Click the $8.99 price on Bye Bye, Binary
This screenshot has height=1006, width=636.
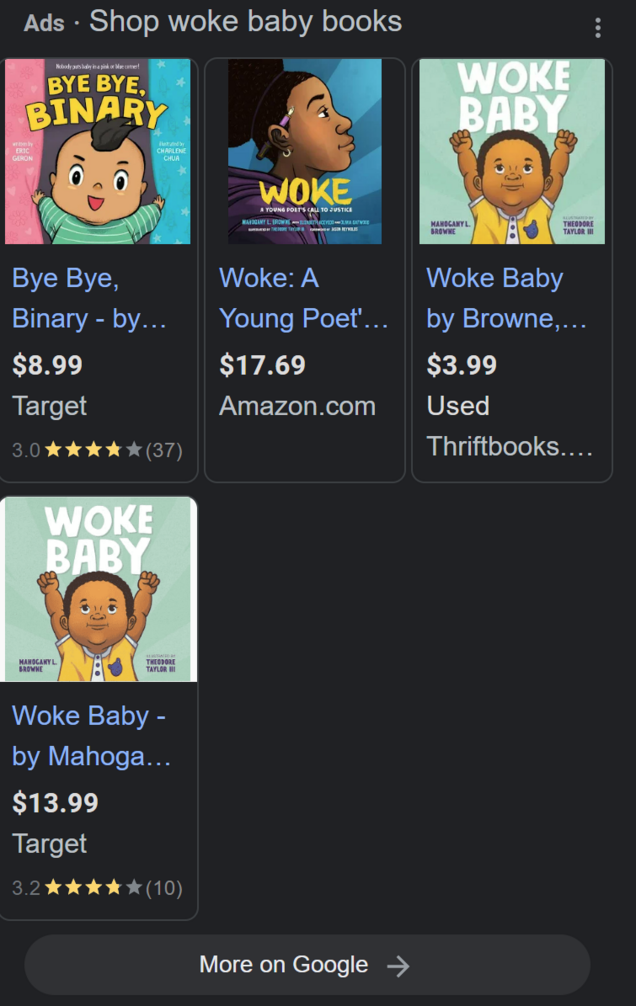(47, 365)
